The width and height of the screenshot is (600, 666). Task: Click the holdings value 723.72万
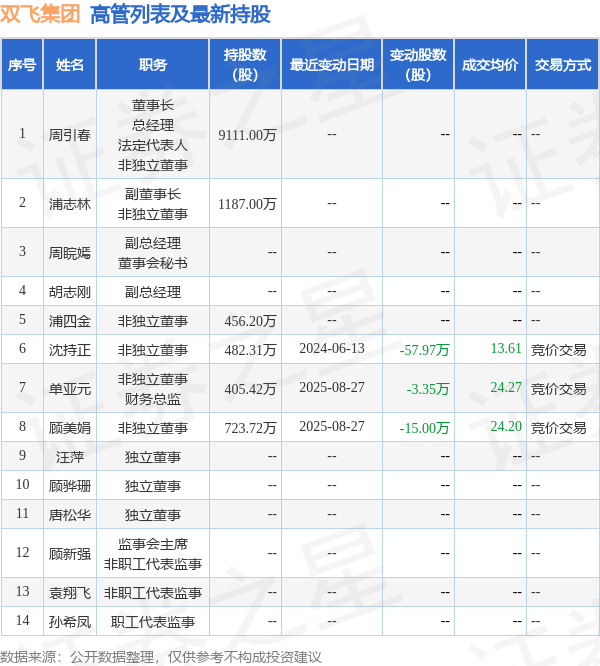point(251,428)
